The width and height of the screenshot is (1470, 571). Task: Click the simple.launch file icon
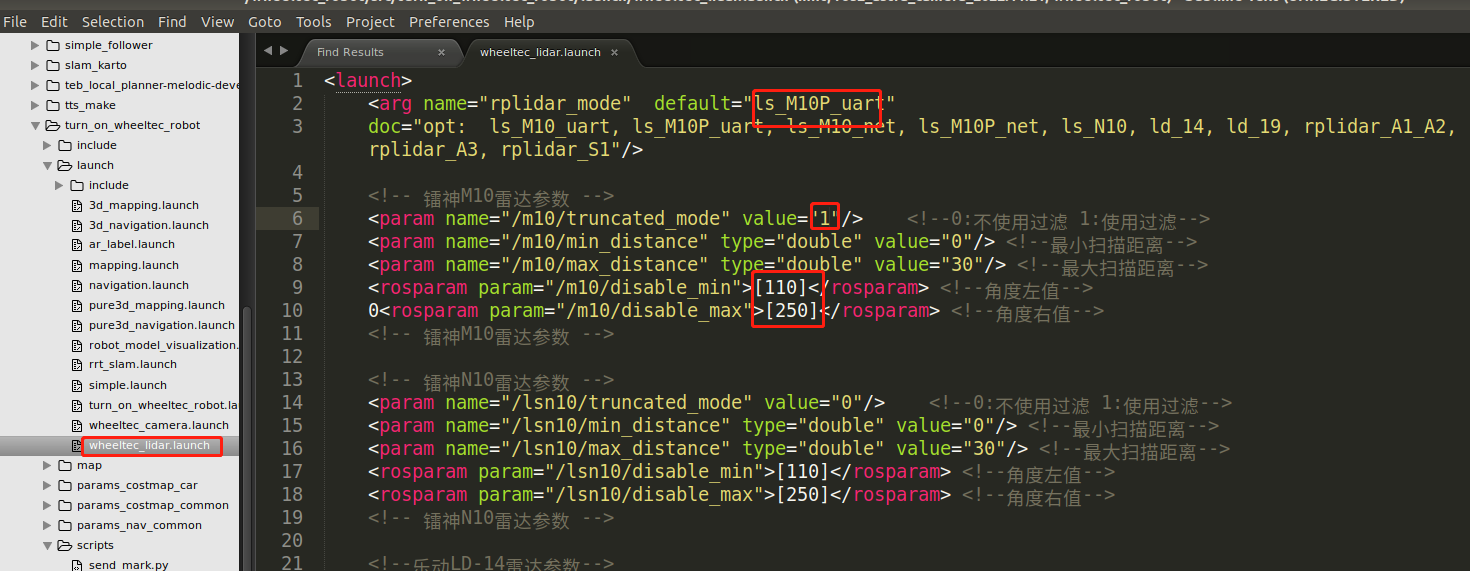pos(77,385)
